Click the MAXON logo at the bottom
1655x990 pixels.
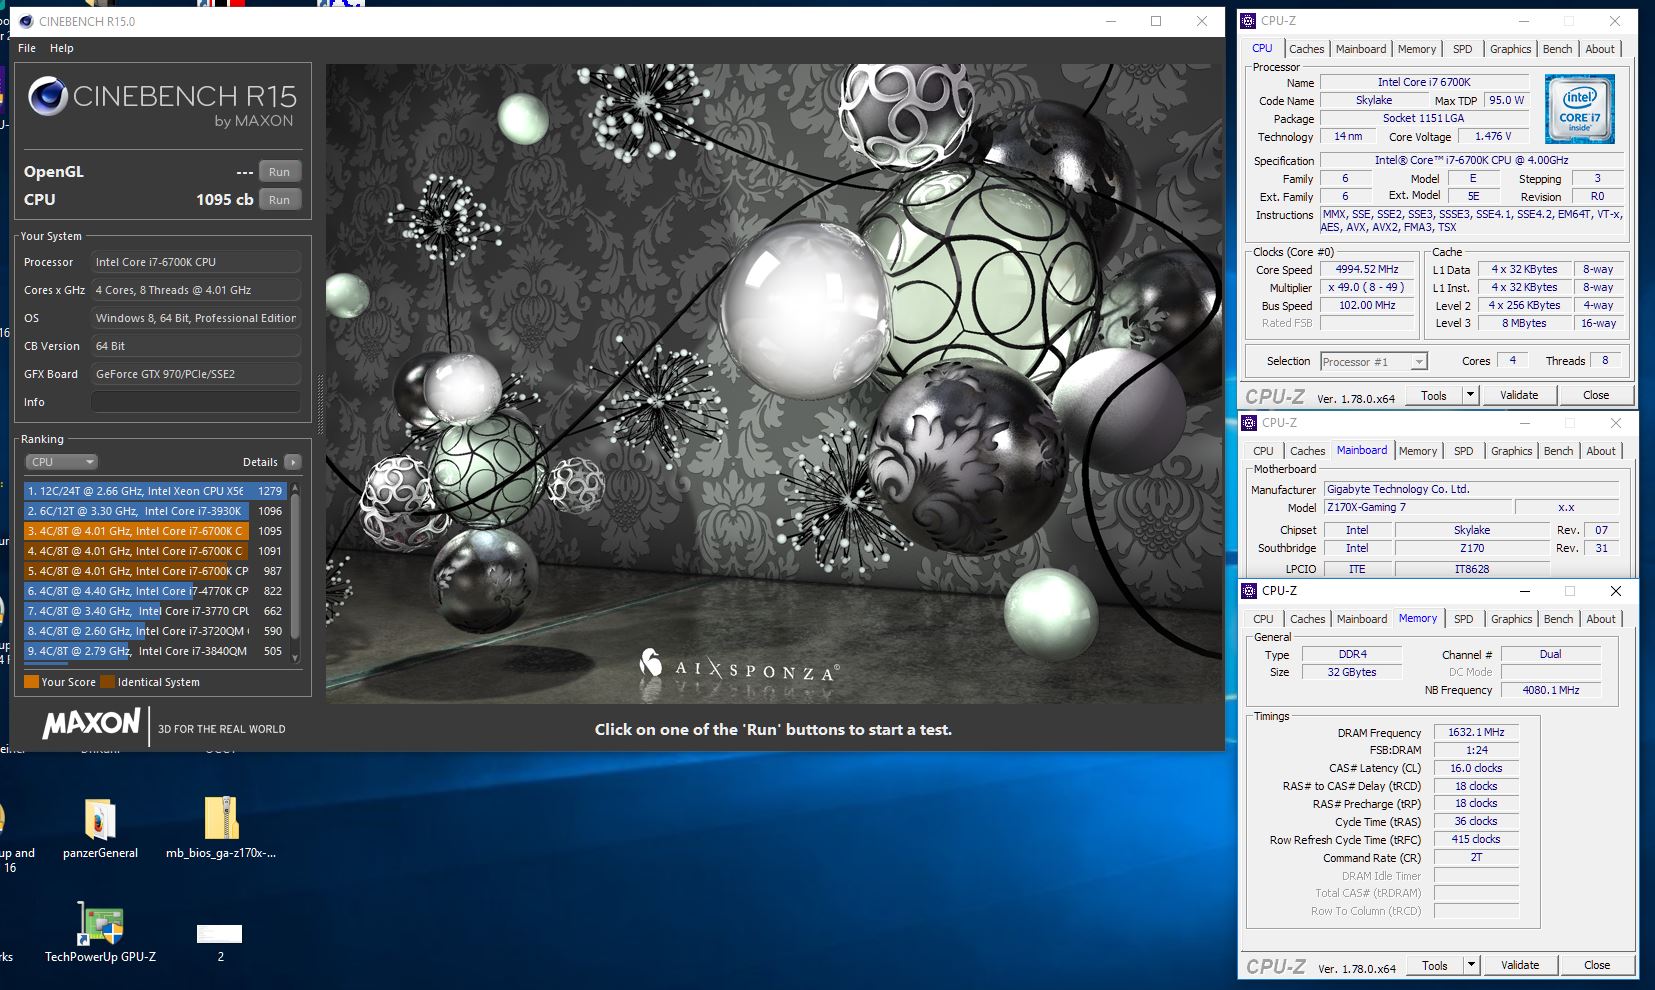coord(91,724)
